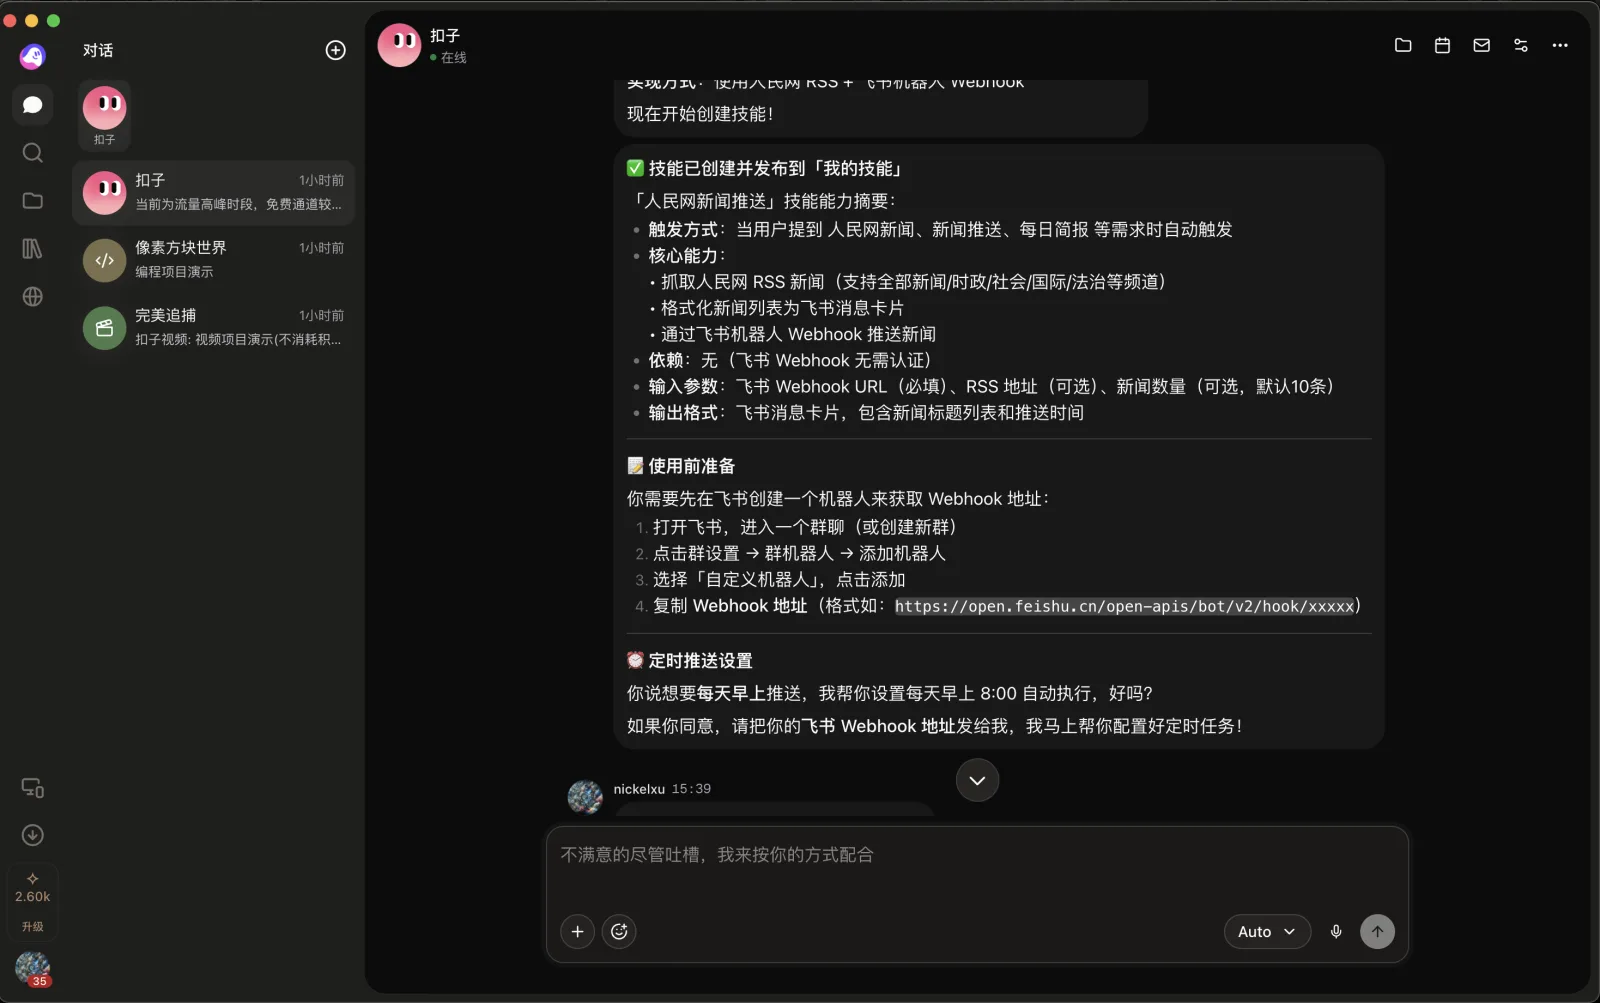
Task: Click the 升级 upgrade credits button
Action: tap(32, 902)
